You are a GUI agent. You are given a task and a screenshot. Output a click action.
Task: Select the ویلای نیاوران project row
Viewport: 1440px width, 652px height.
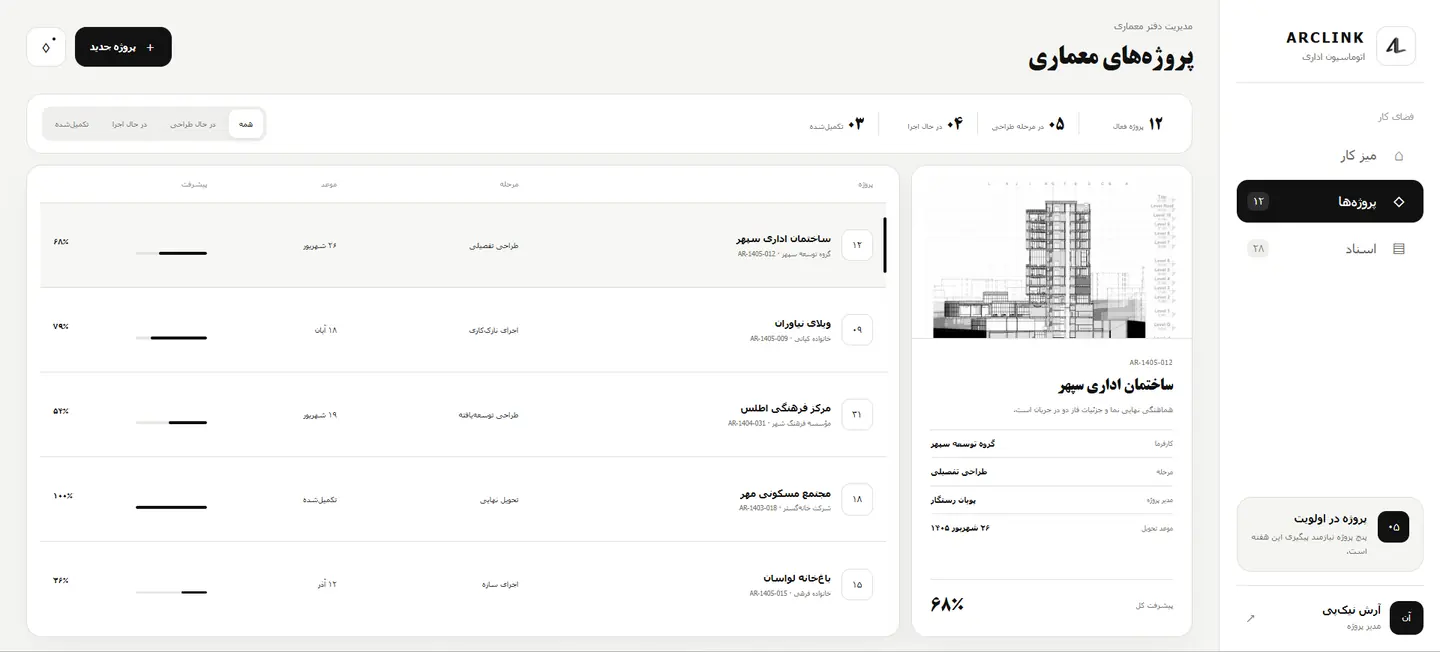[463, 330]
